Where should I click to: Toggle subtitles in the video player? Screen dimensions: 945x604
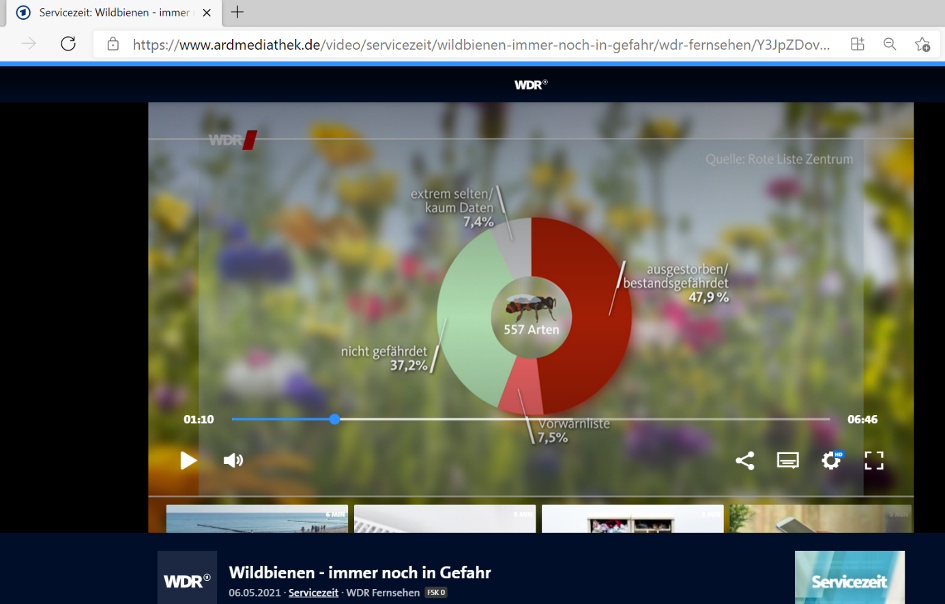[x=788, y=461]
